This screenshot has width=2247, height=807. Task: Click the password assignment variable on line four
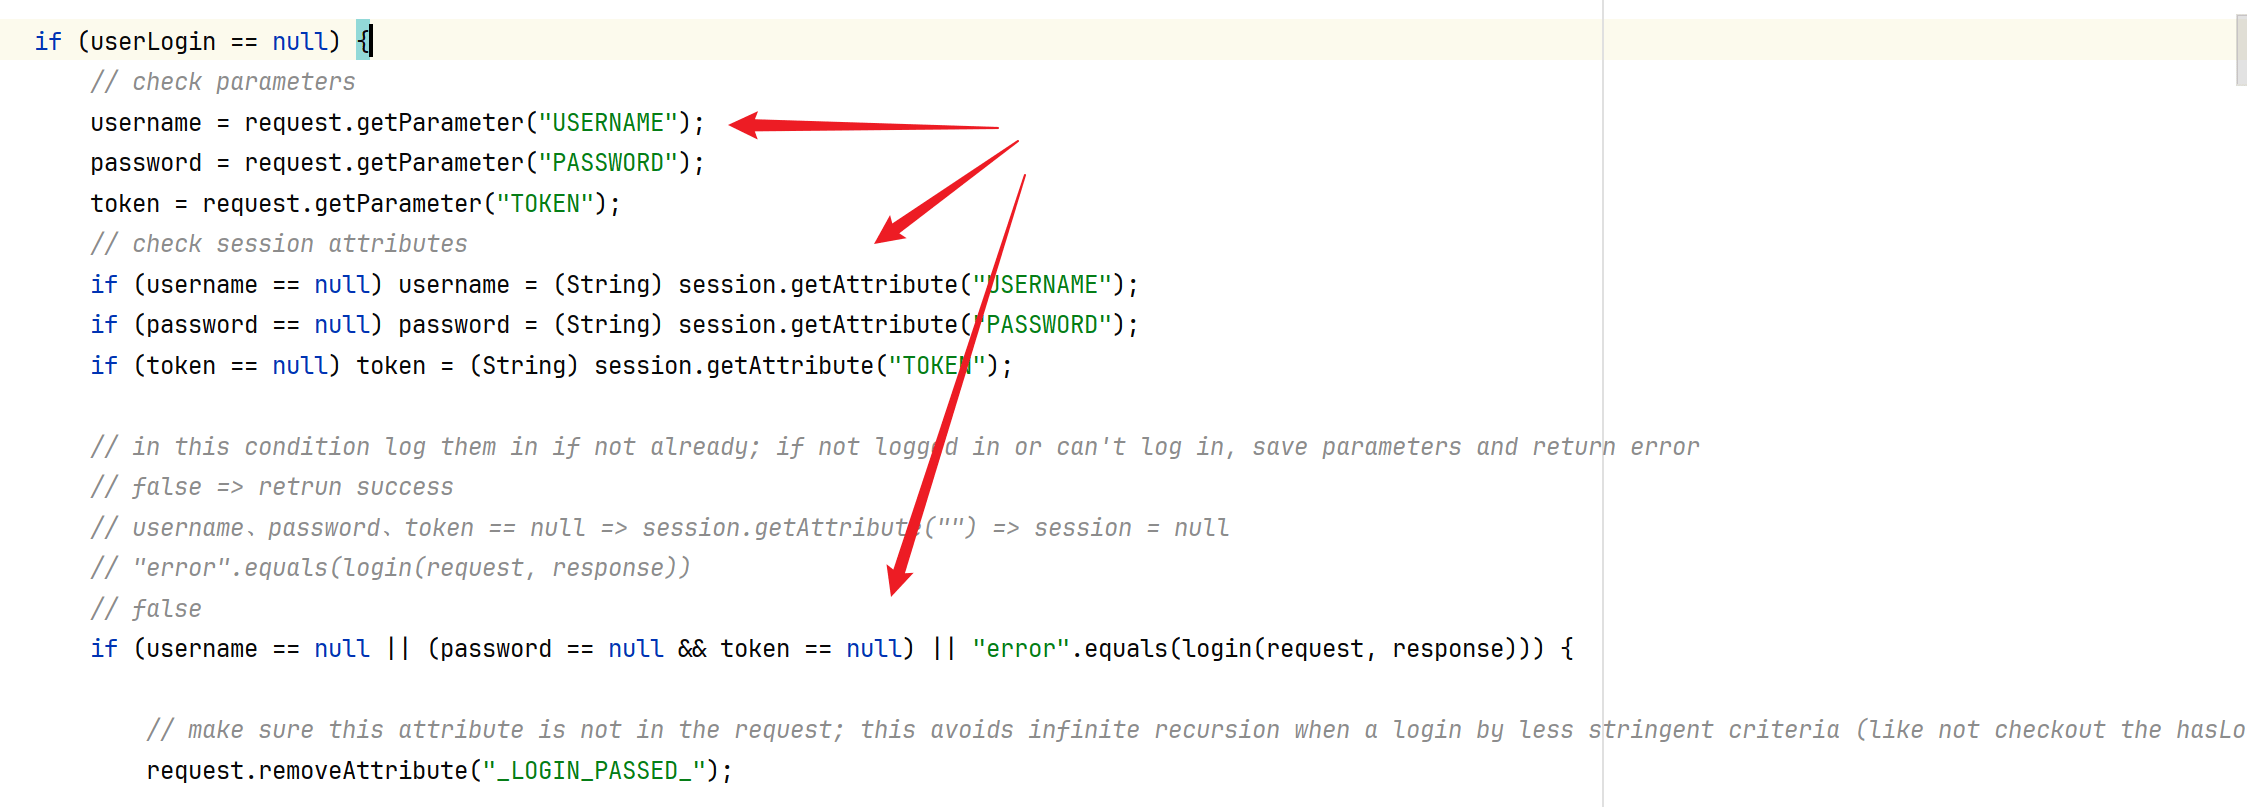(x=146, y=163)
